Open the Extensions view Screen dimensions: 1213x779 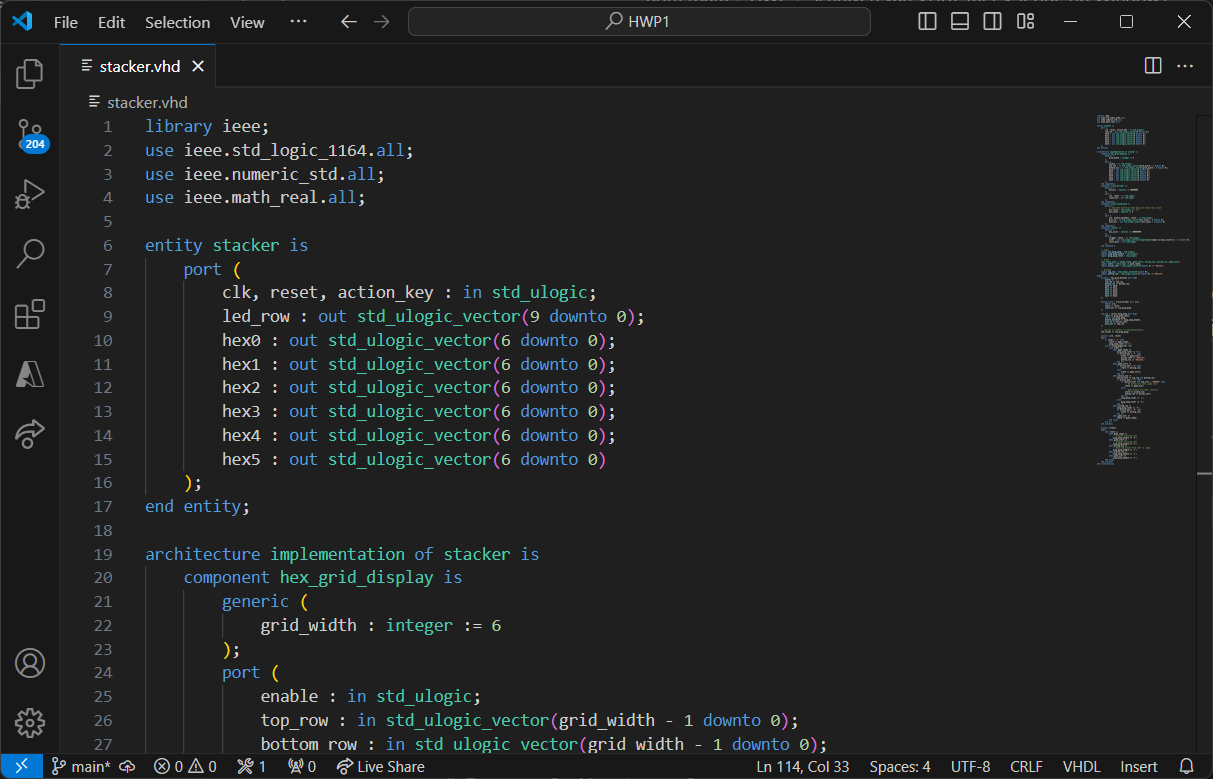[x=30, y=314]
